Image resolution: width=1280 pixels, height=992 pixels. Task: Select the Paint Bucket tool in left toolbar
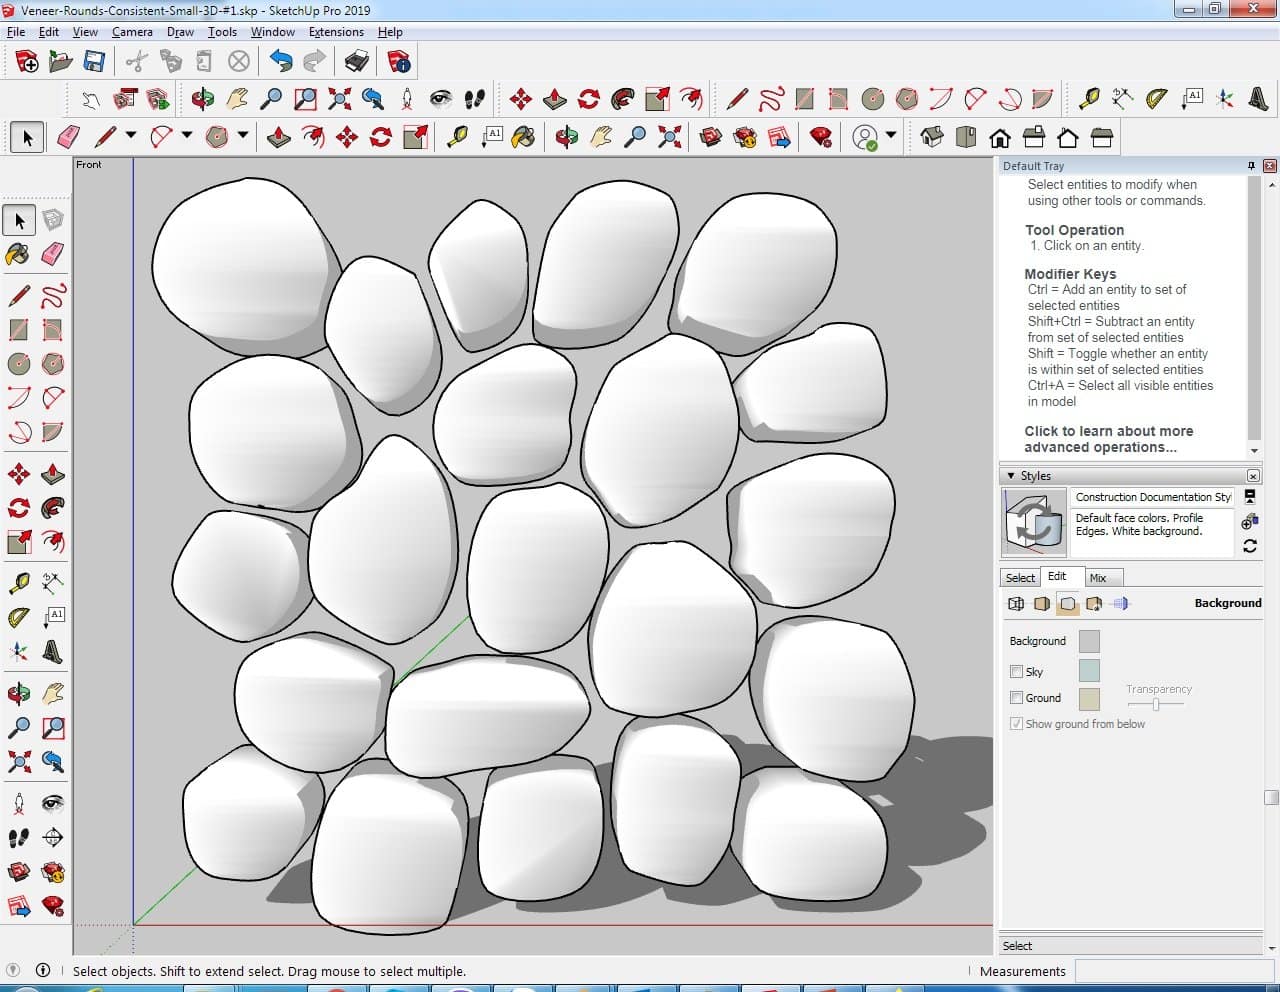click(x=18, y=254)
